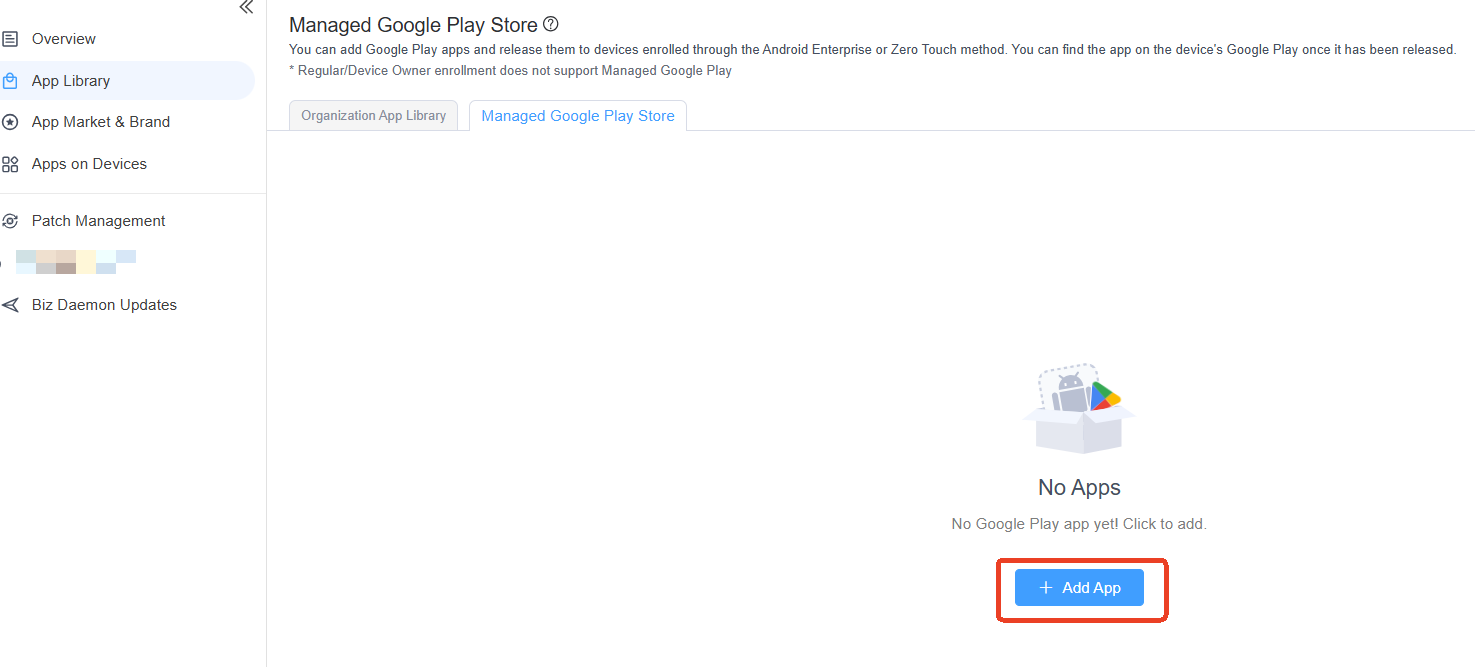This screenshot has width=1475, height=667.
Task: Select App Library in the sidebar
Action: pyautogui.click(x=127, y=81)
